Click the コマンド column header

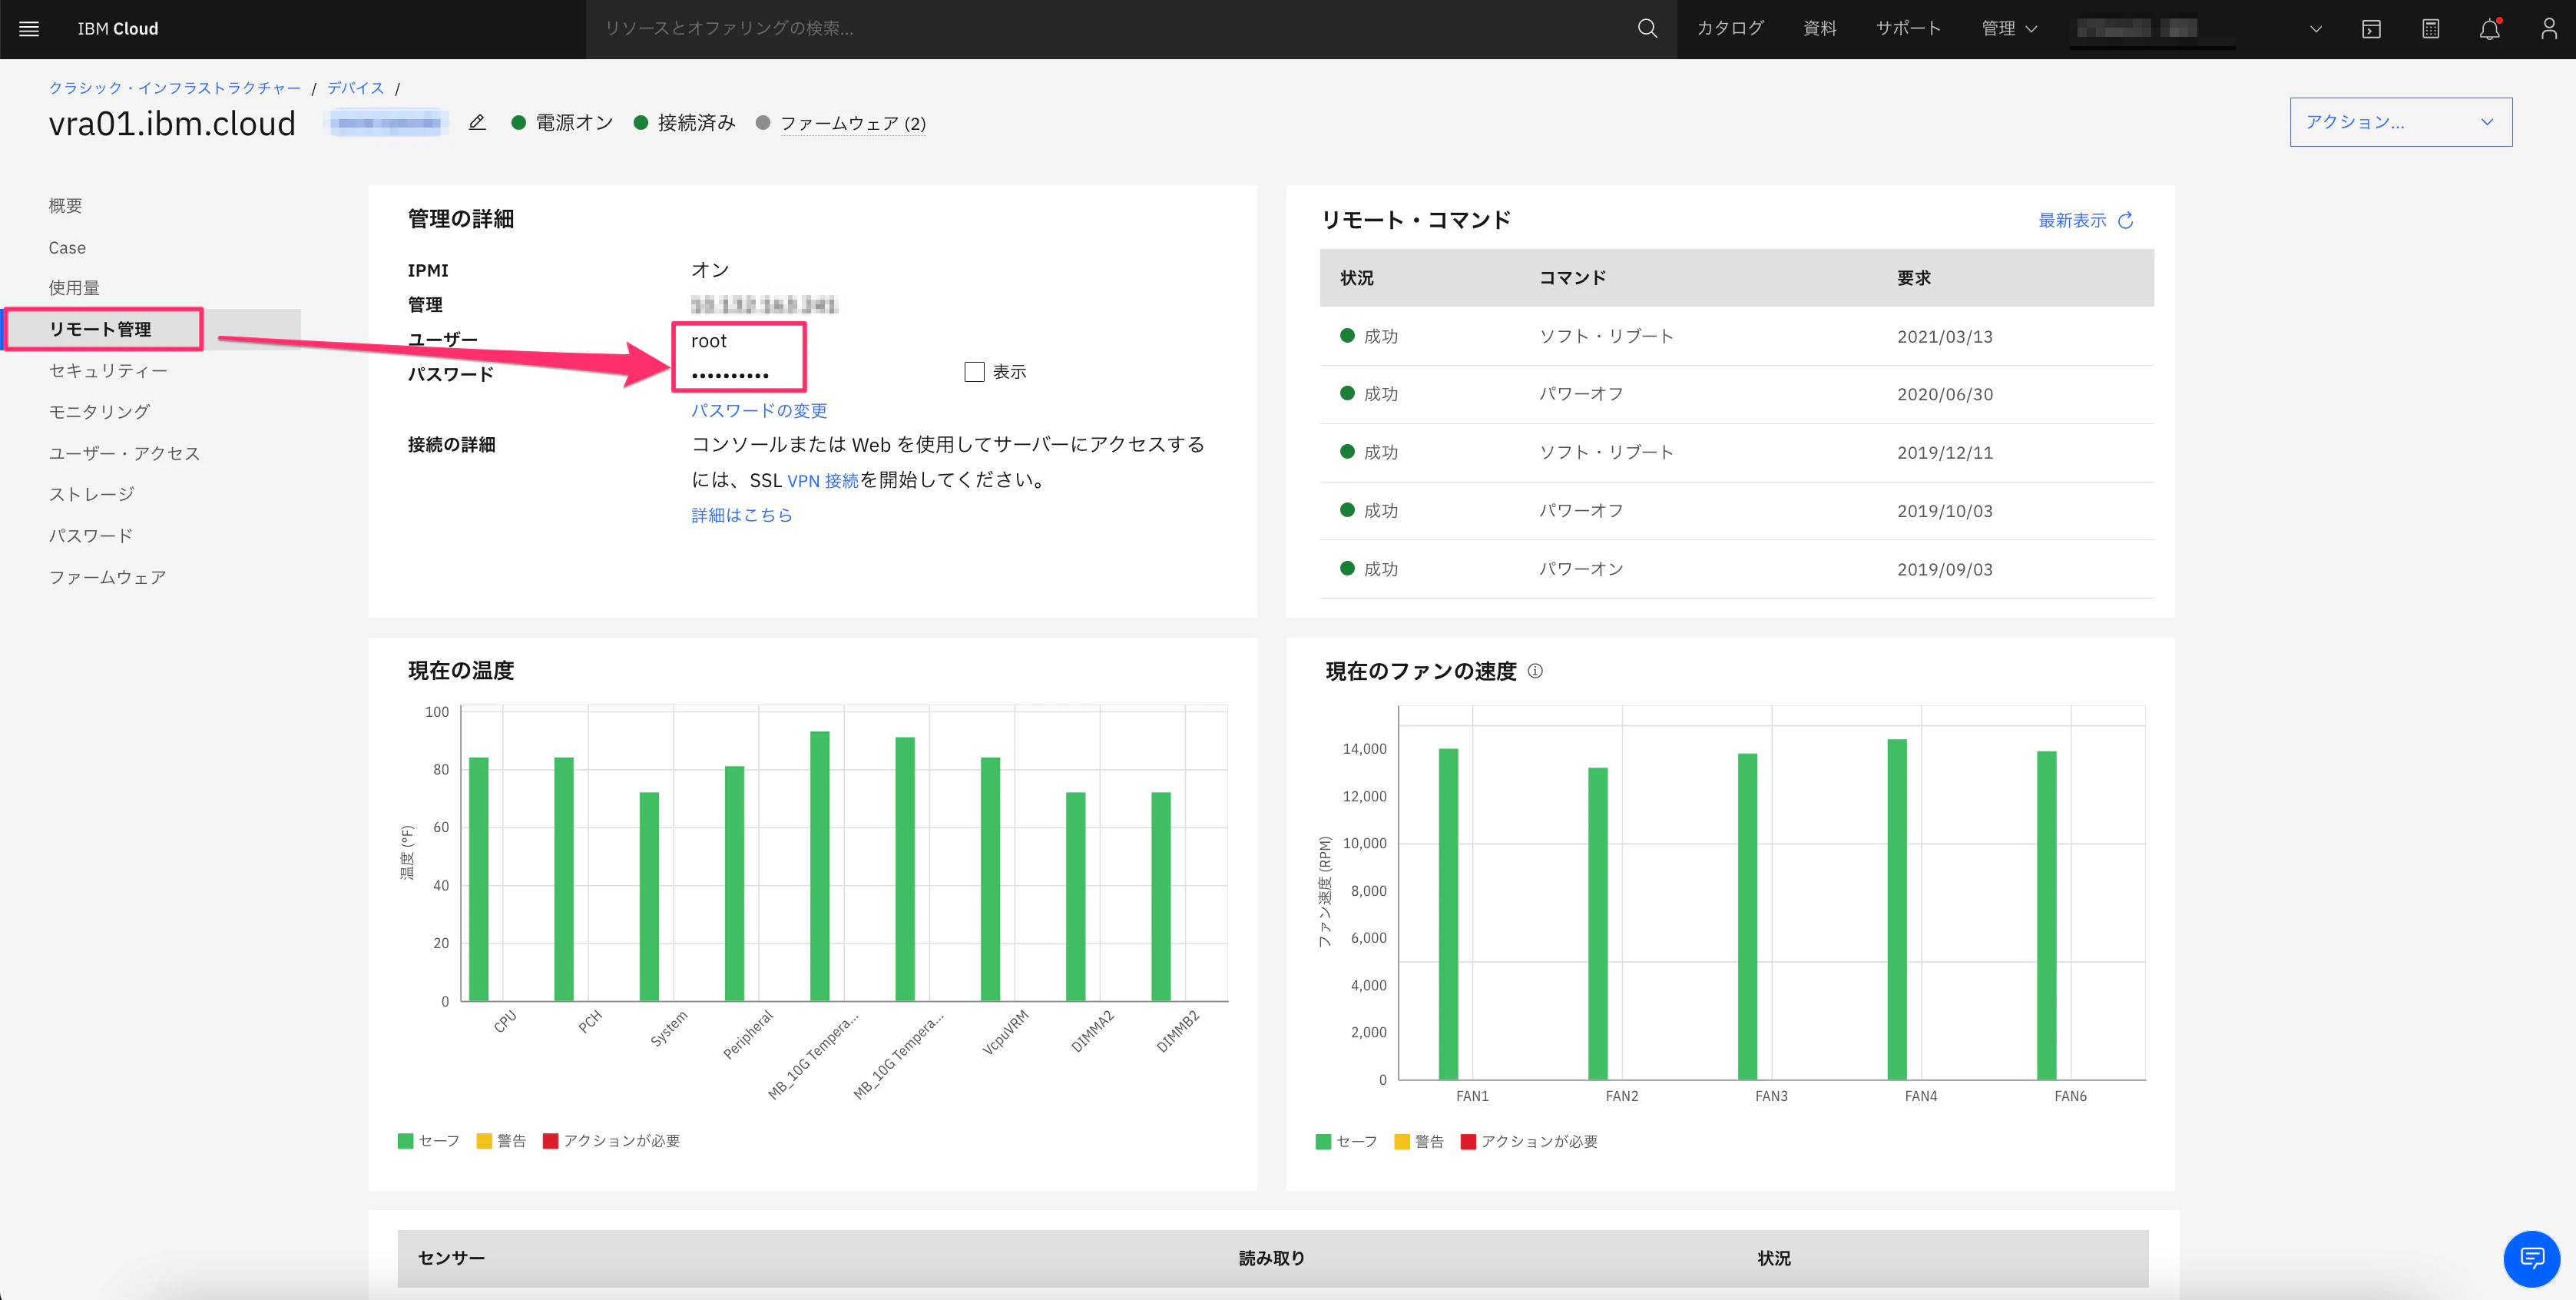[1572, 278]
